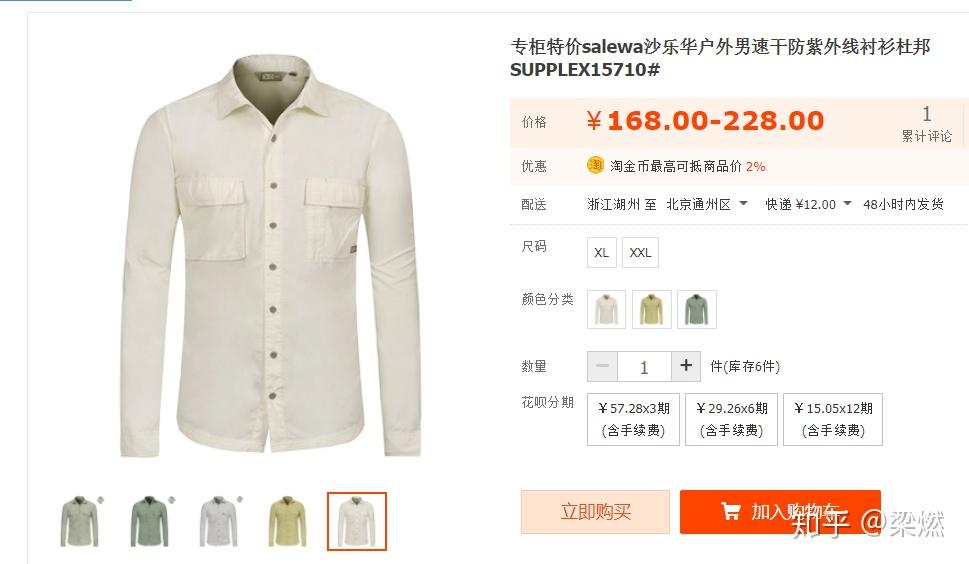Select size XL
Viewport: 969px width, 564px height.
click(x=601, y=253)
